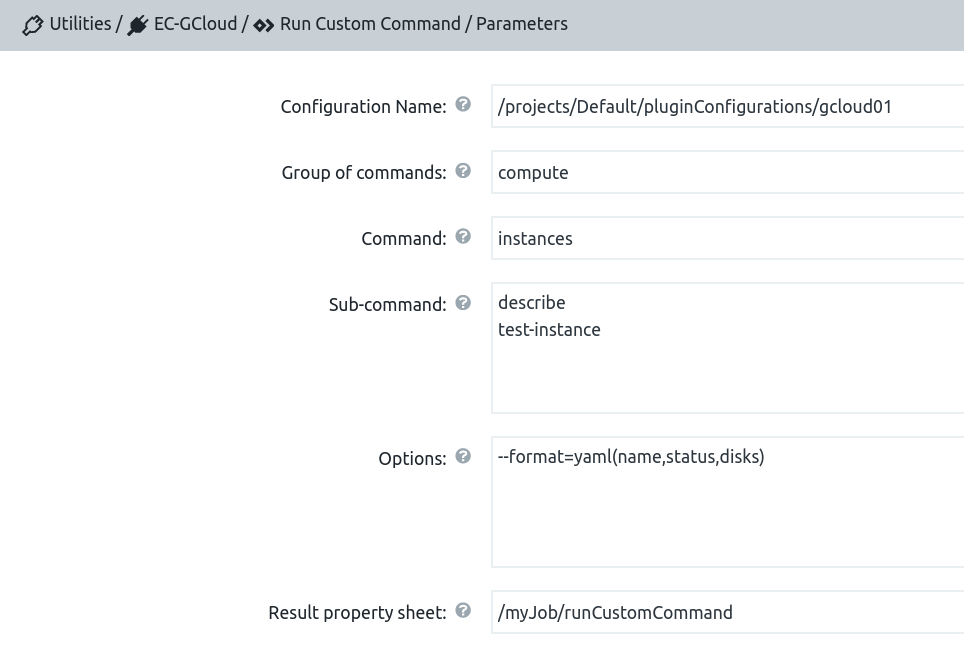964x656 pixels.
Task: Open help for Configuration Name field
Action: [x=463, y=105]
